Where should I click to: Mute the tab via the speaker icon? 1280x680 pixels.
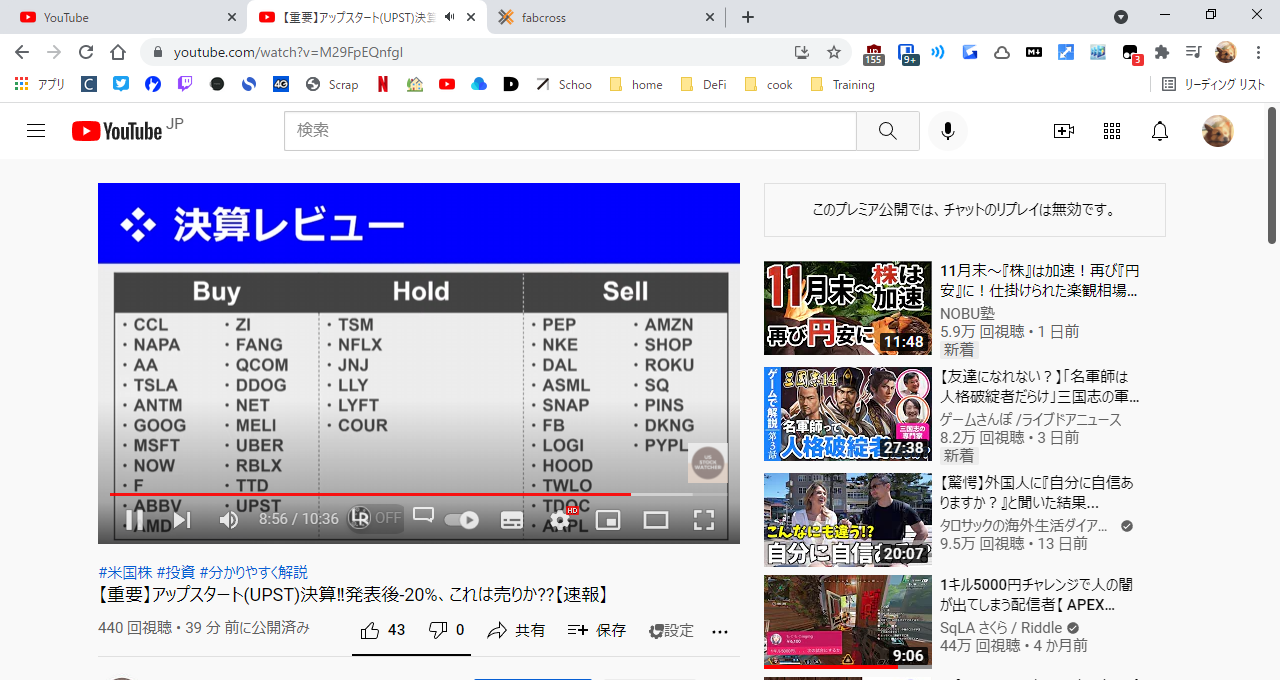click(450, 17)
